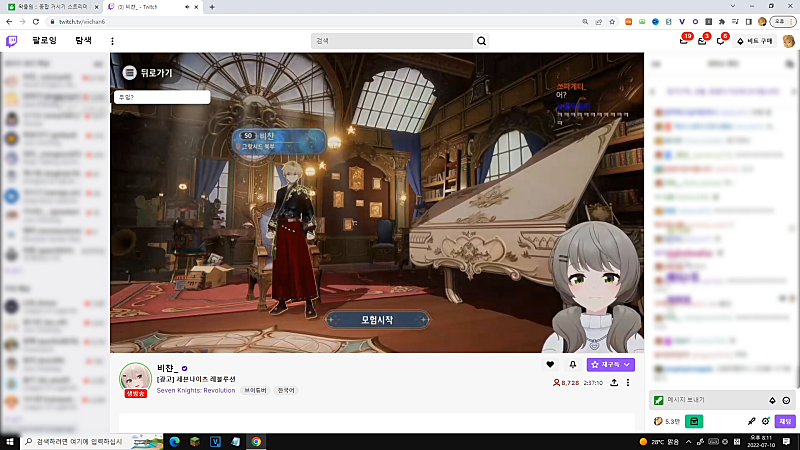Focus the Twitch 검색 search field
The width and height of the screenshot is (800, 450).
tap(392, 41)
